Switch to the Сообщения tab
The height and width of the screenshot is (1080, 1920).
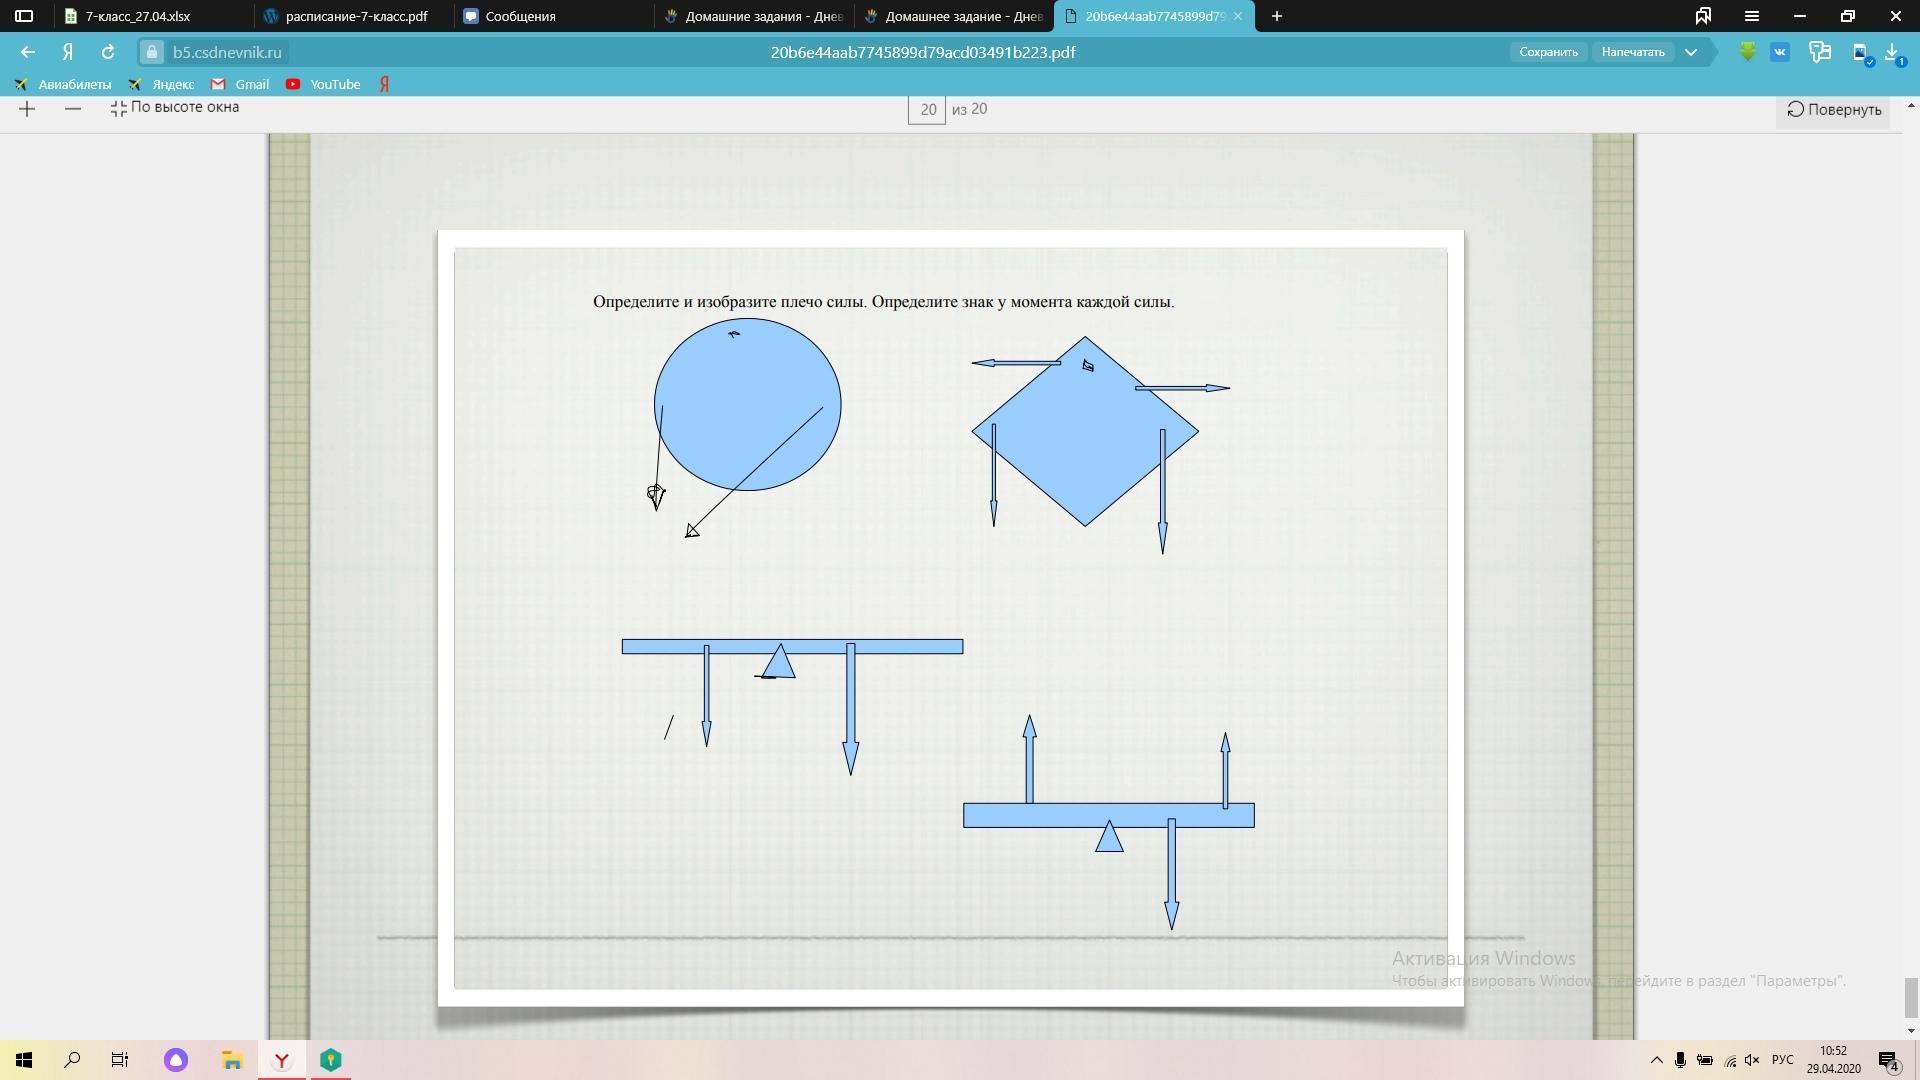tap(520, 16)
